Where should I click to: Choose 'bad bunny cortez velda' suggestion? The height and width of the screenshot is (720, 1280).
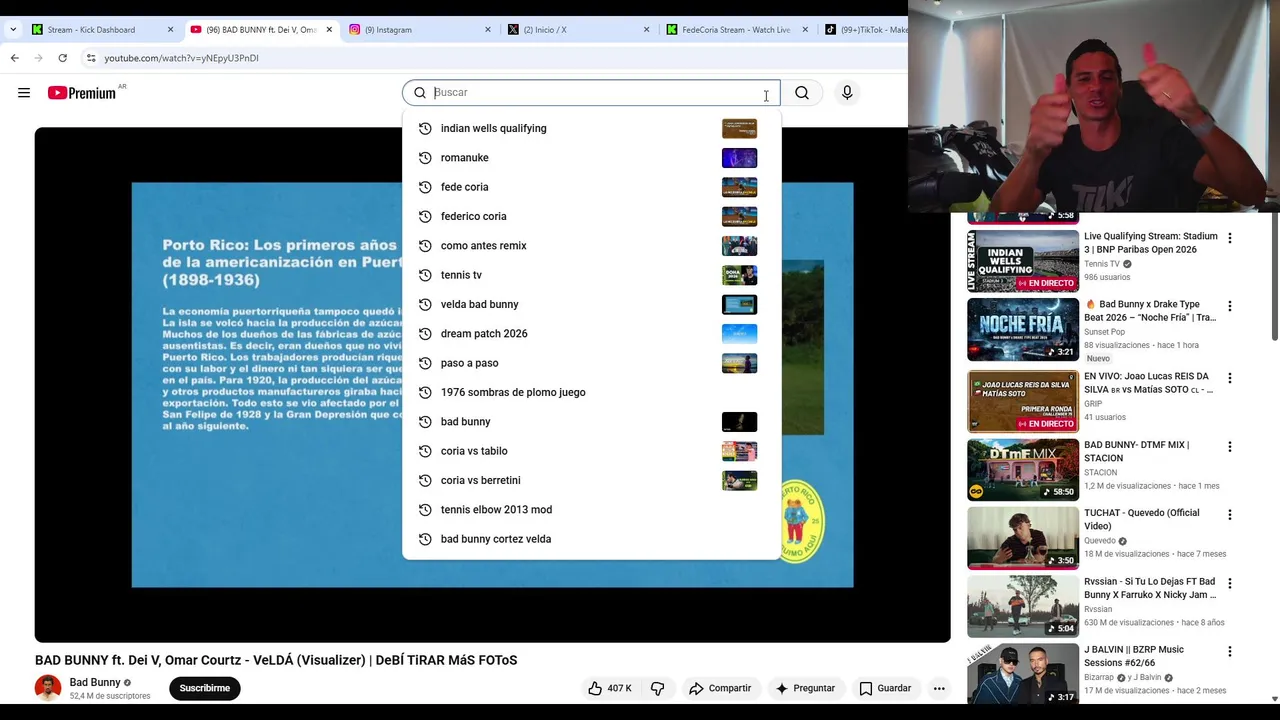(x=591, y=539)
